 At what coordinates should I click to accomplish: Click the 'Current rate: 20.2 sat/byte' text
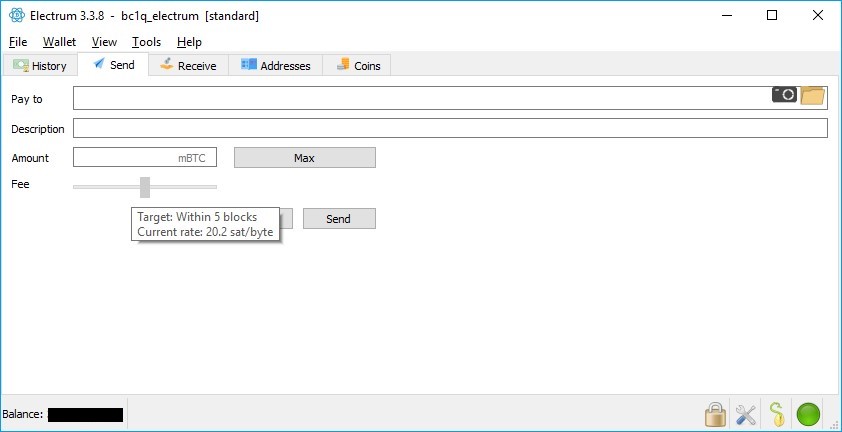205,232
